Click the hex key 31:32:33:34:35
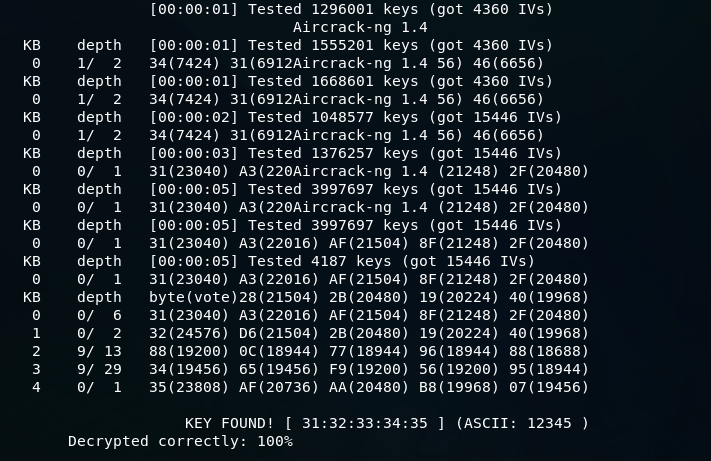 coord(365,423)
